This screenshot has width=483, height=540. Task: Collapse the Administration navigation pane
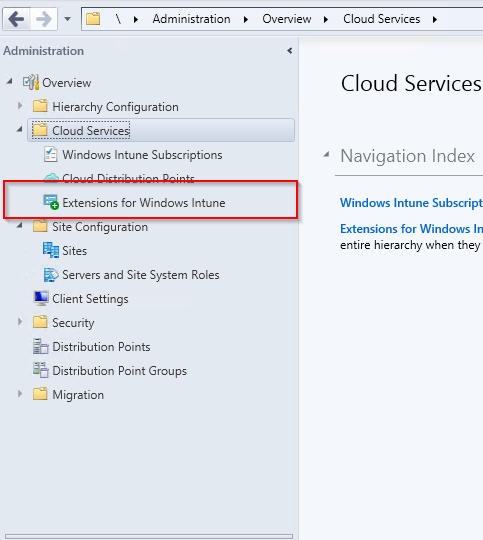click(x=290, y=51)
